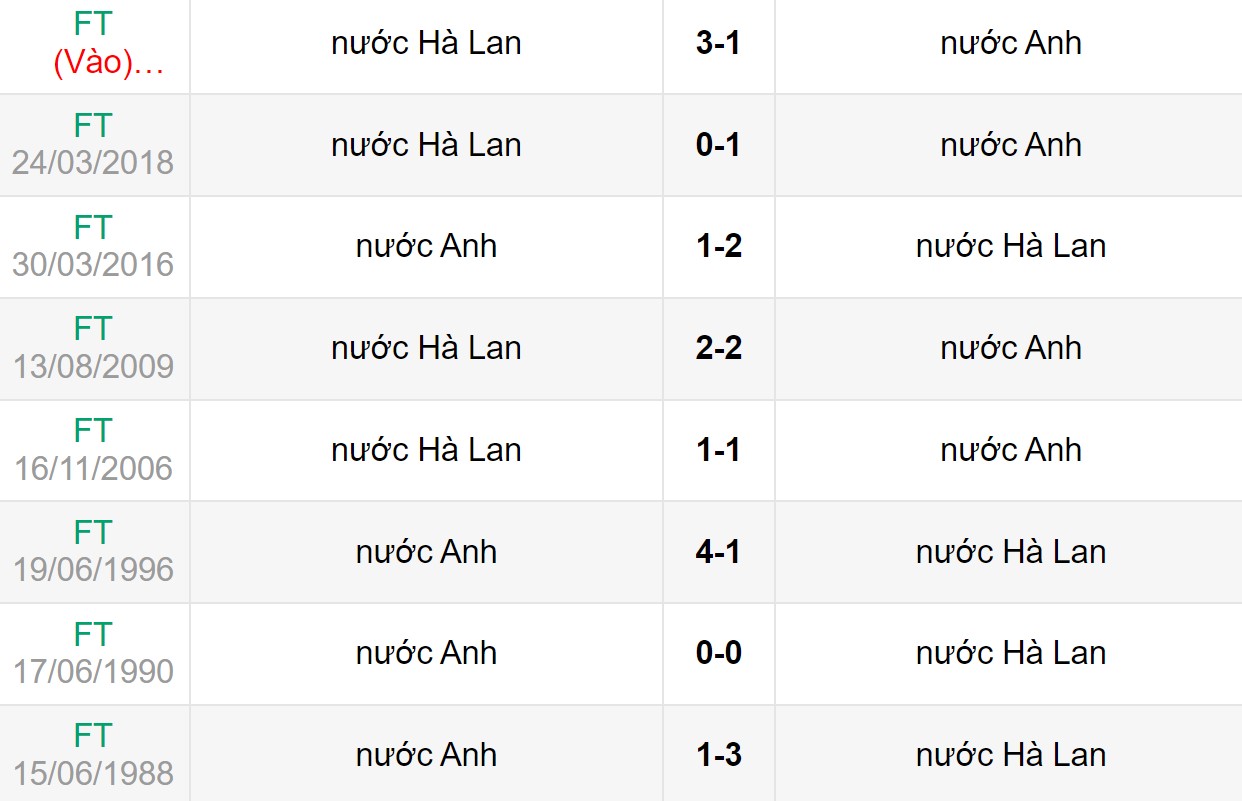Open the 0-0 score from 17/06/1990
Image resolution: width=1242 pixels, height=801 pixels.
(718, 653)
